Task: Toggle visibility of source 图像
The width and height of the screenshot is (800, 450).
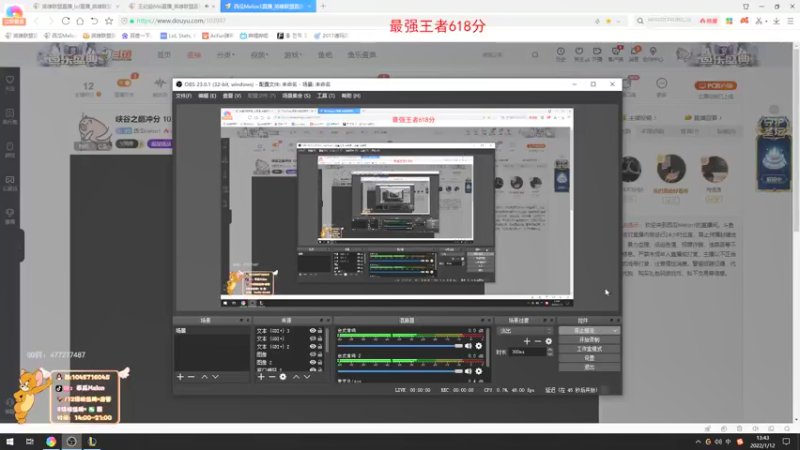Action: click(313, 354)
